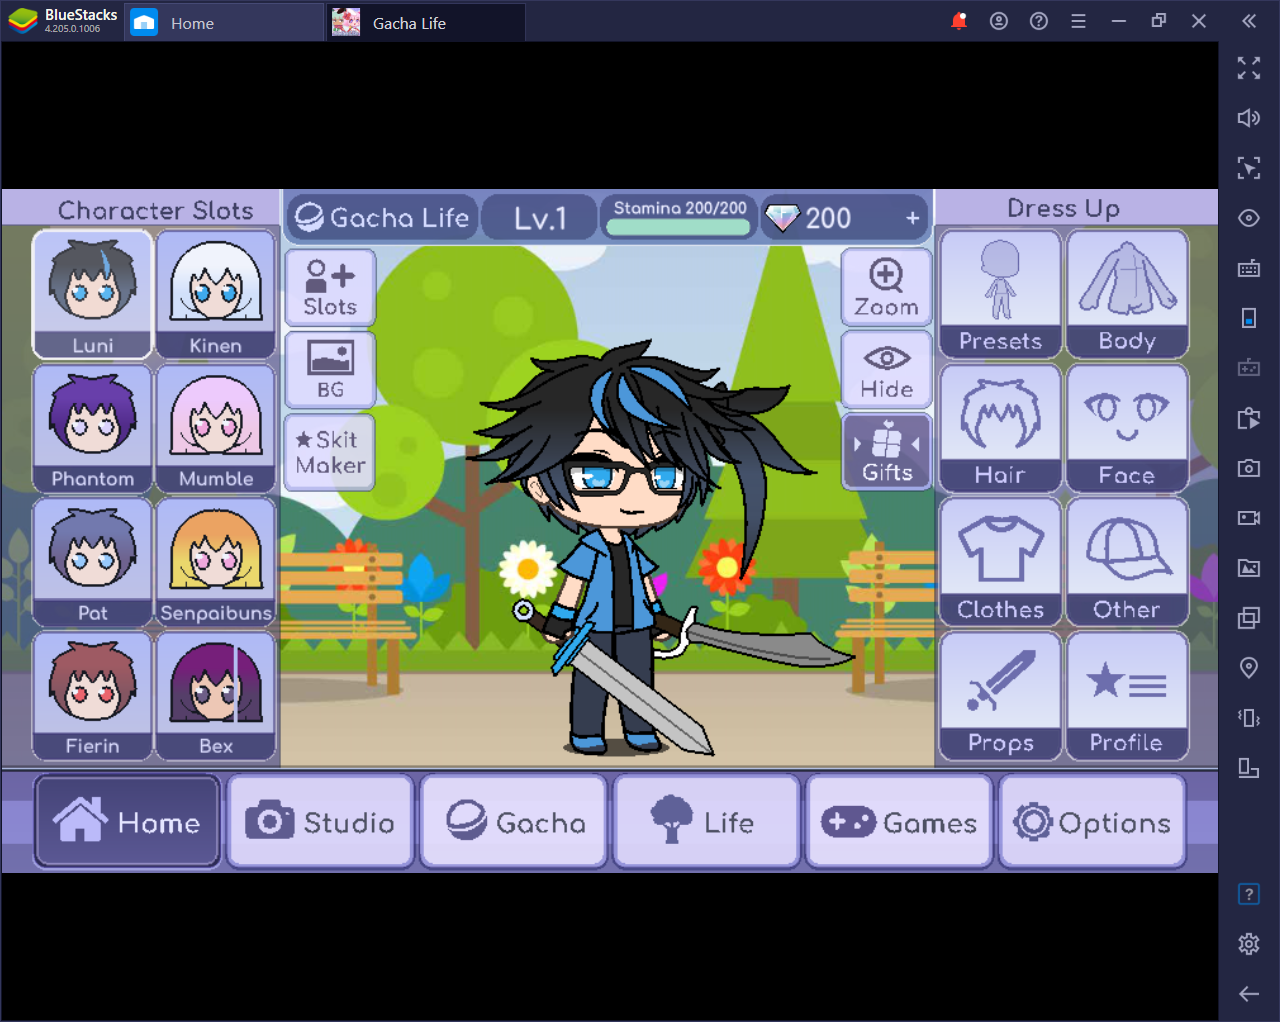Toggle fullscreen in BlueStacks sidebar

pyautogui.click(x=1249, y=68)
